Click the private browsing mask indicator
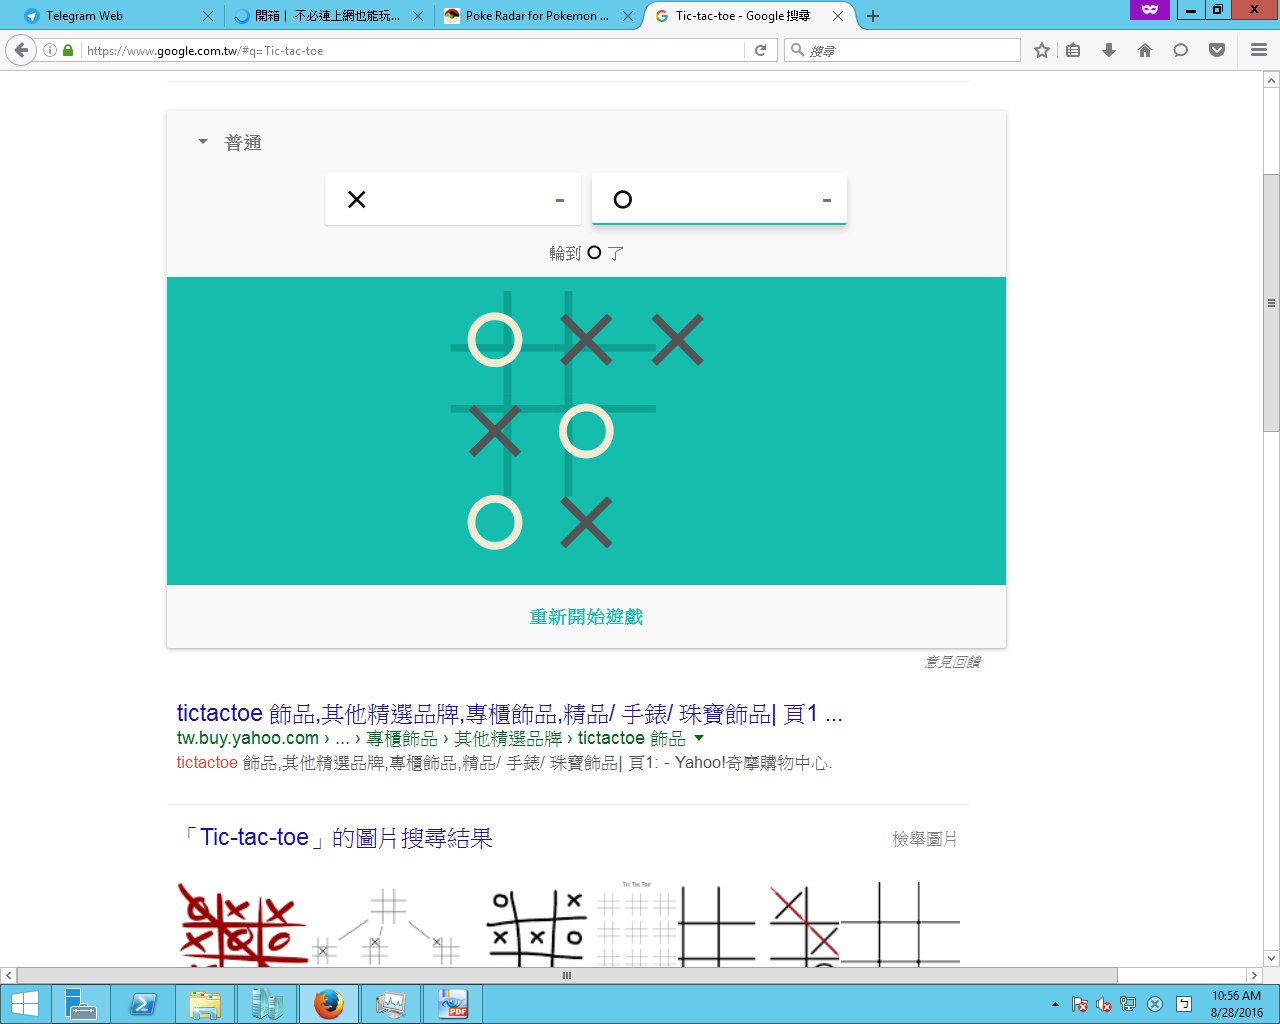 pyautogui.click(x=1150, y=9)
